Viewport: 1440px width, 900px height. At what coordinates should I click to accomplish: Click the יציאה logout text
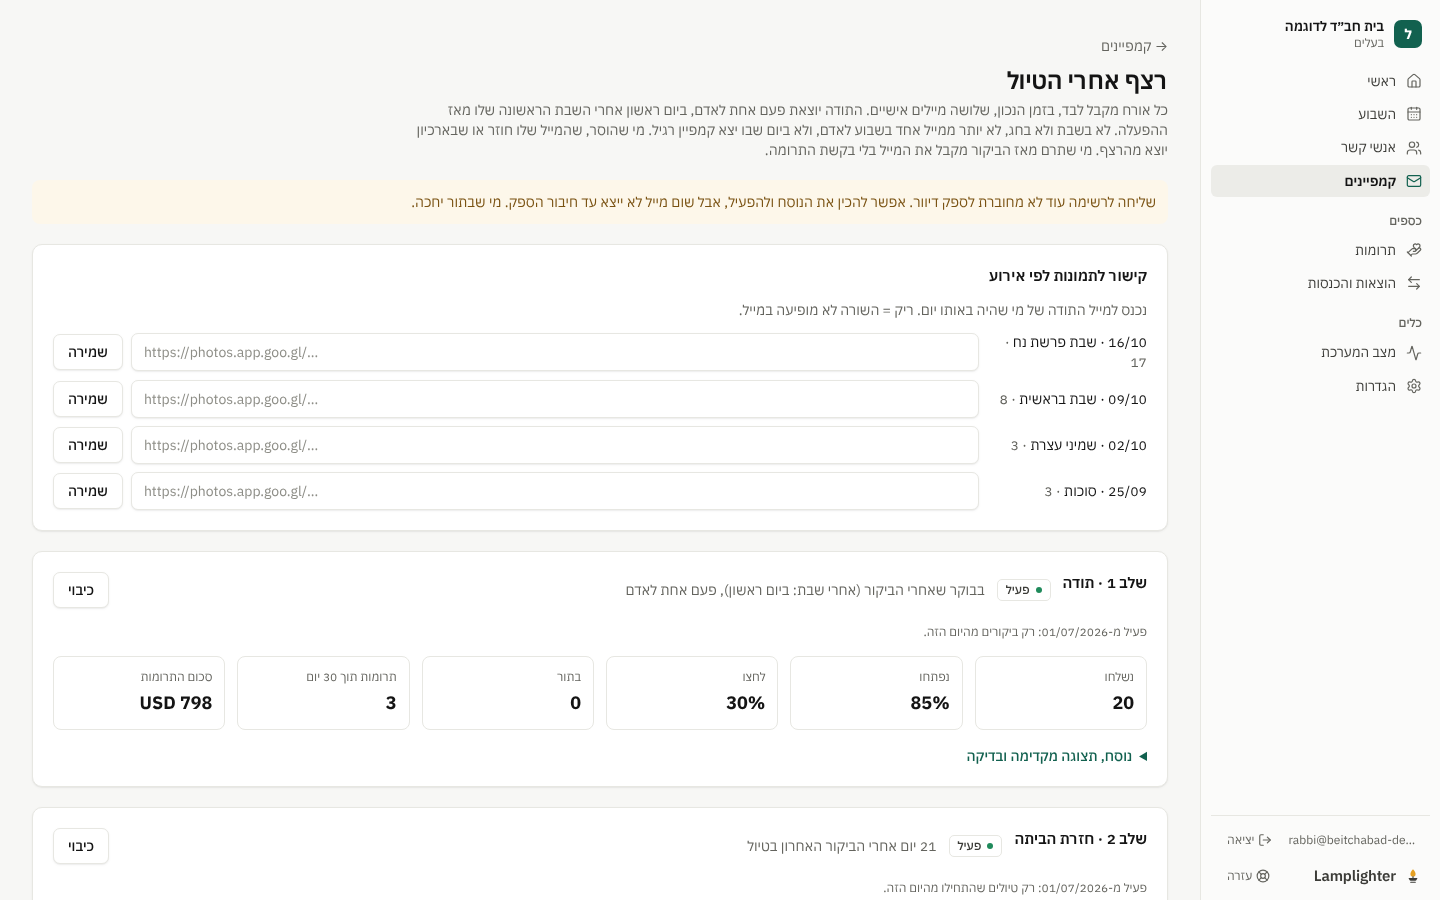point(1240,840)
